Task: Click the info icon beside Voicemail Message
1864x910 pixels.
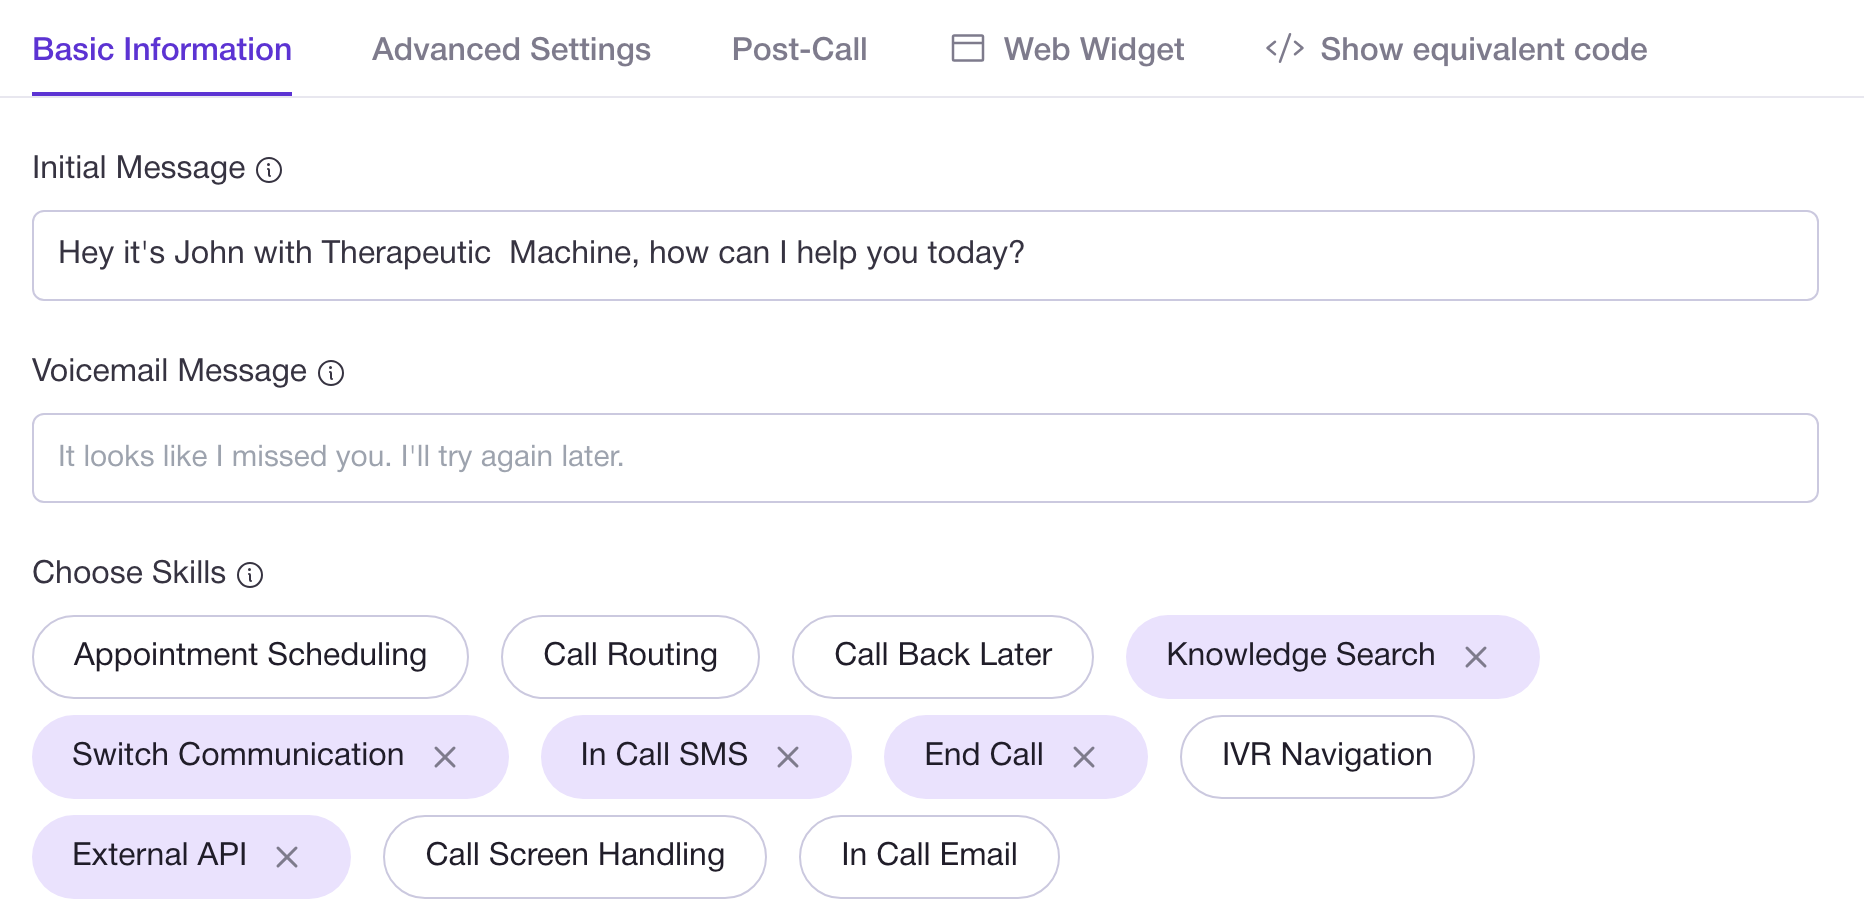Action: click(332, 372)
